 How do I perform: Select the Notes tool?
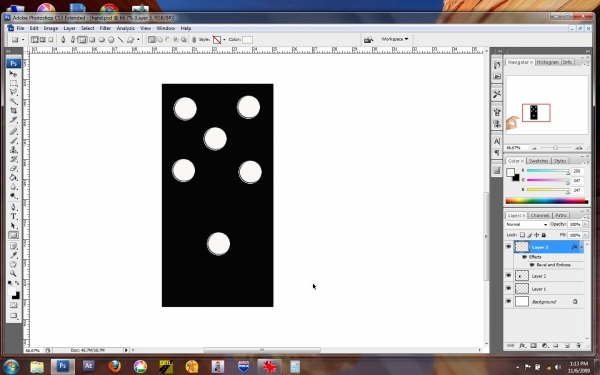click(x=13, y=246)
